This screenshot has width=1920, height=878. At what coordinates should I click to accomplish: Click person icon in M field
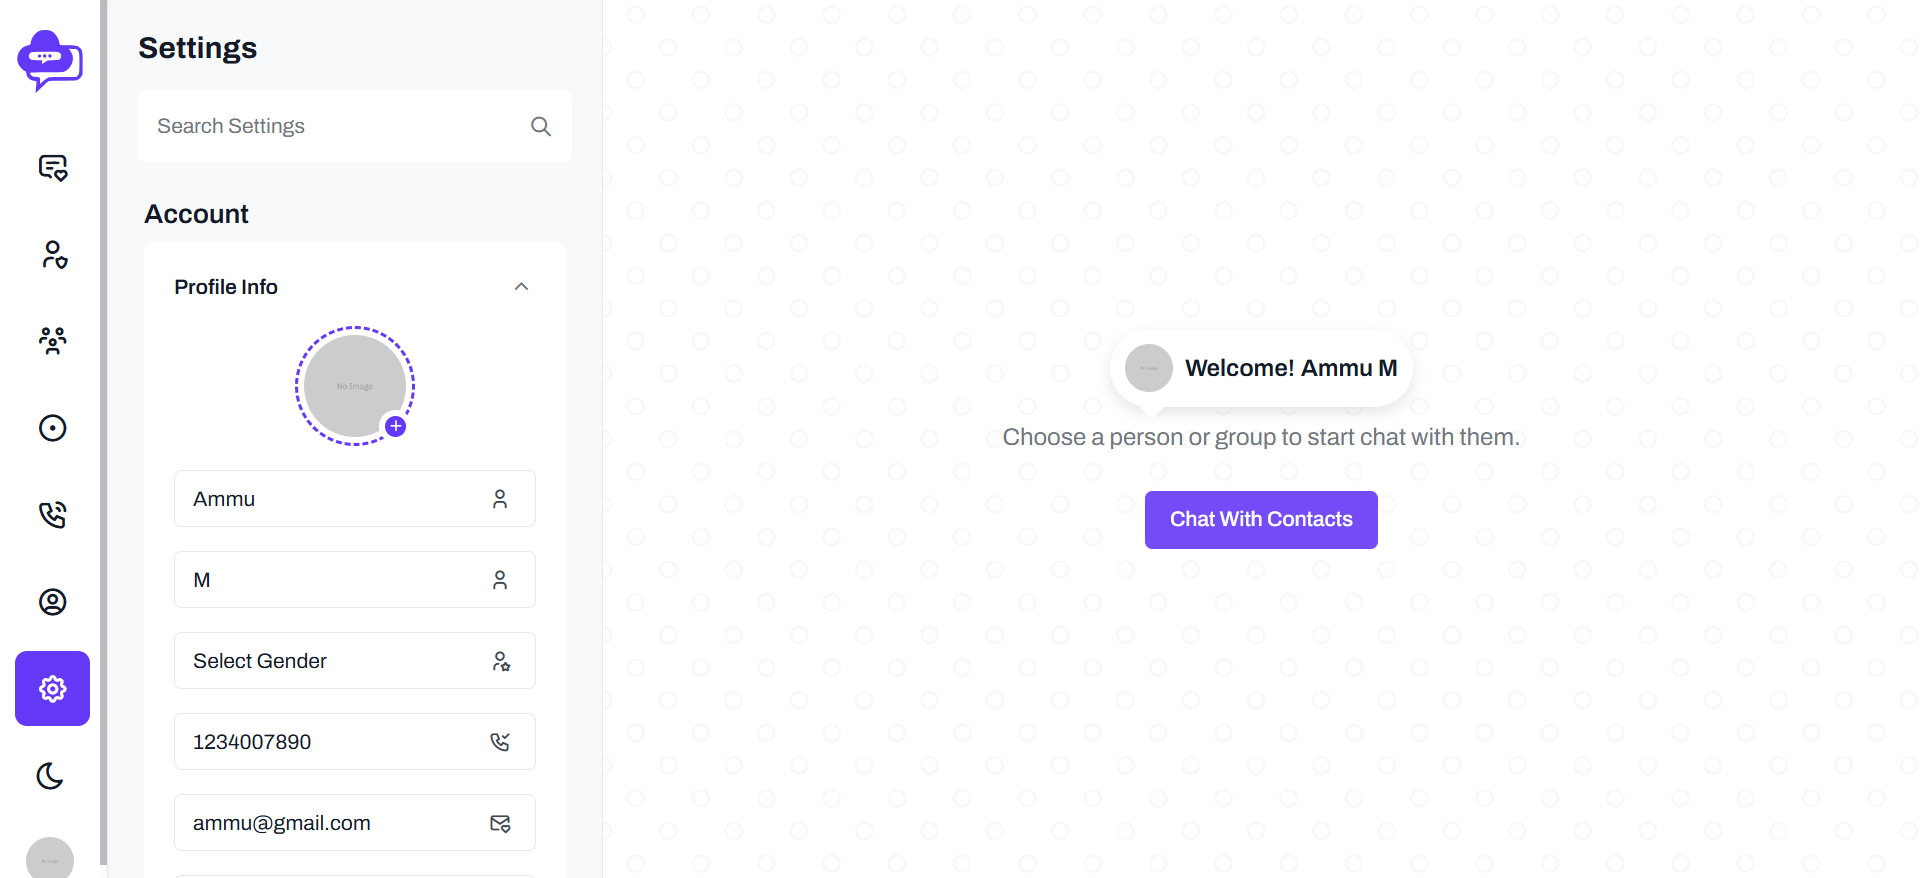tap(500, 580)
